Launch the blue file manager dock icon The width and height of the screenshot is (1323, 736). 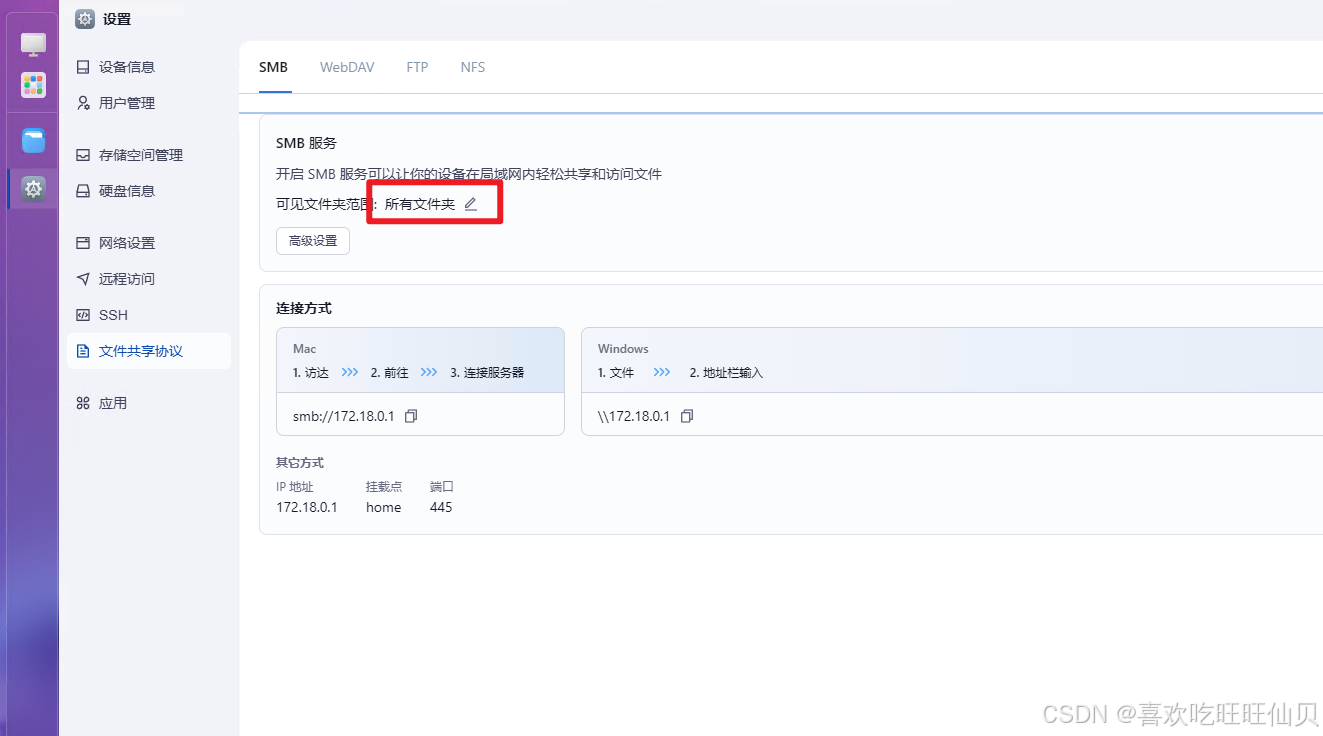(34, 141)
